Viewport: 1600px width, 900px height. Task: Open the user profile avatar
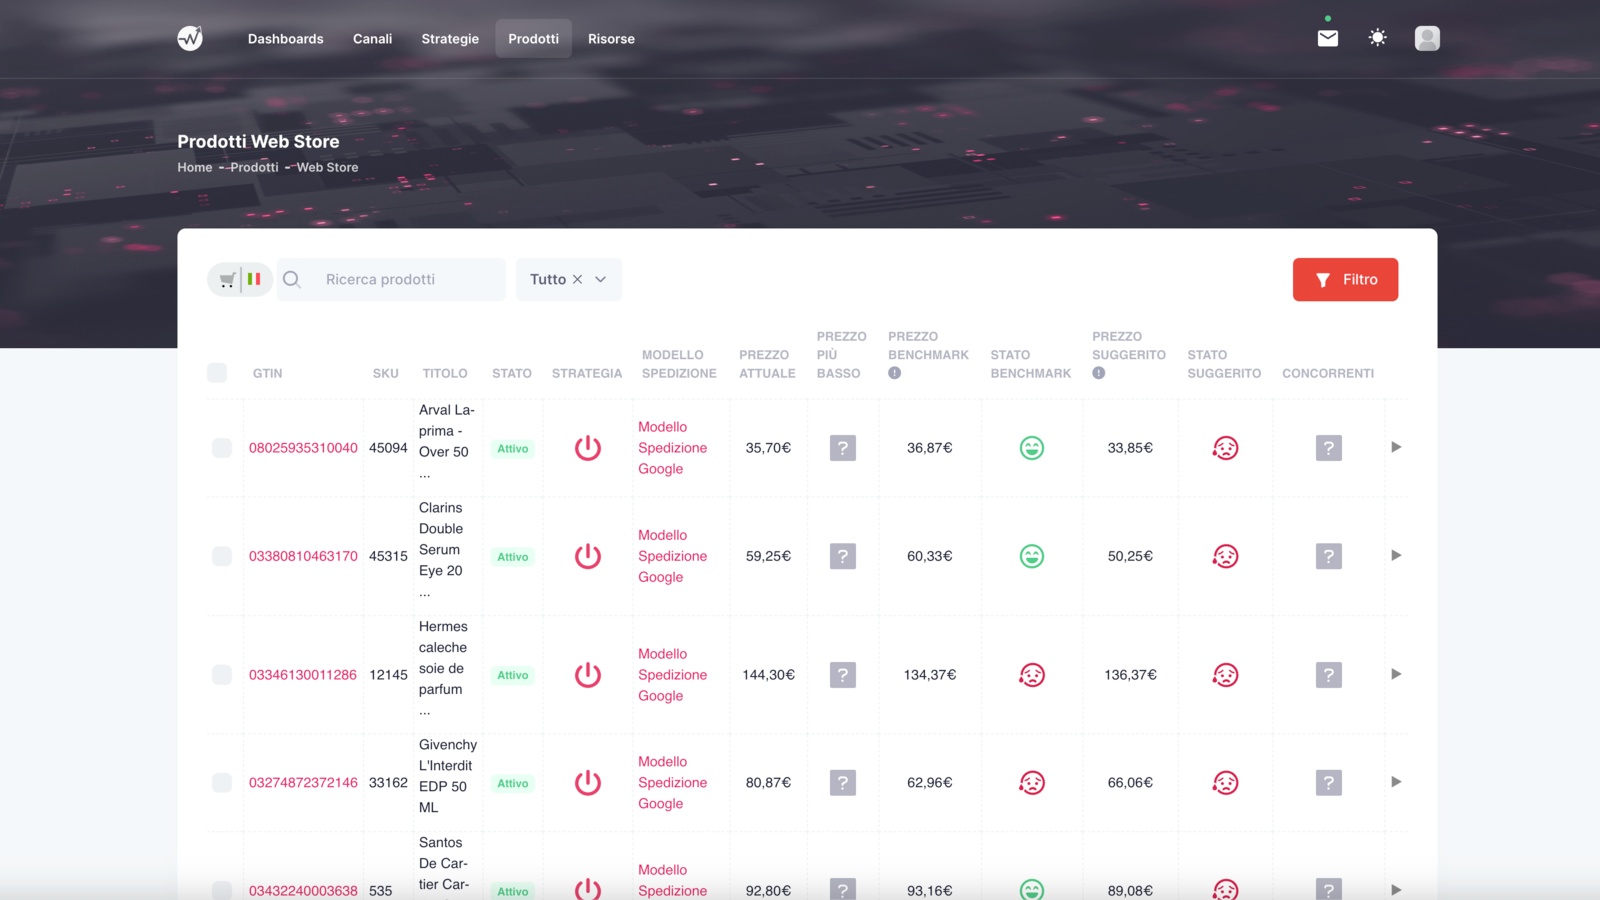(x=1427, y=38)
